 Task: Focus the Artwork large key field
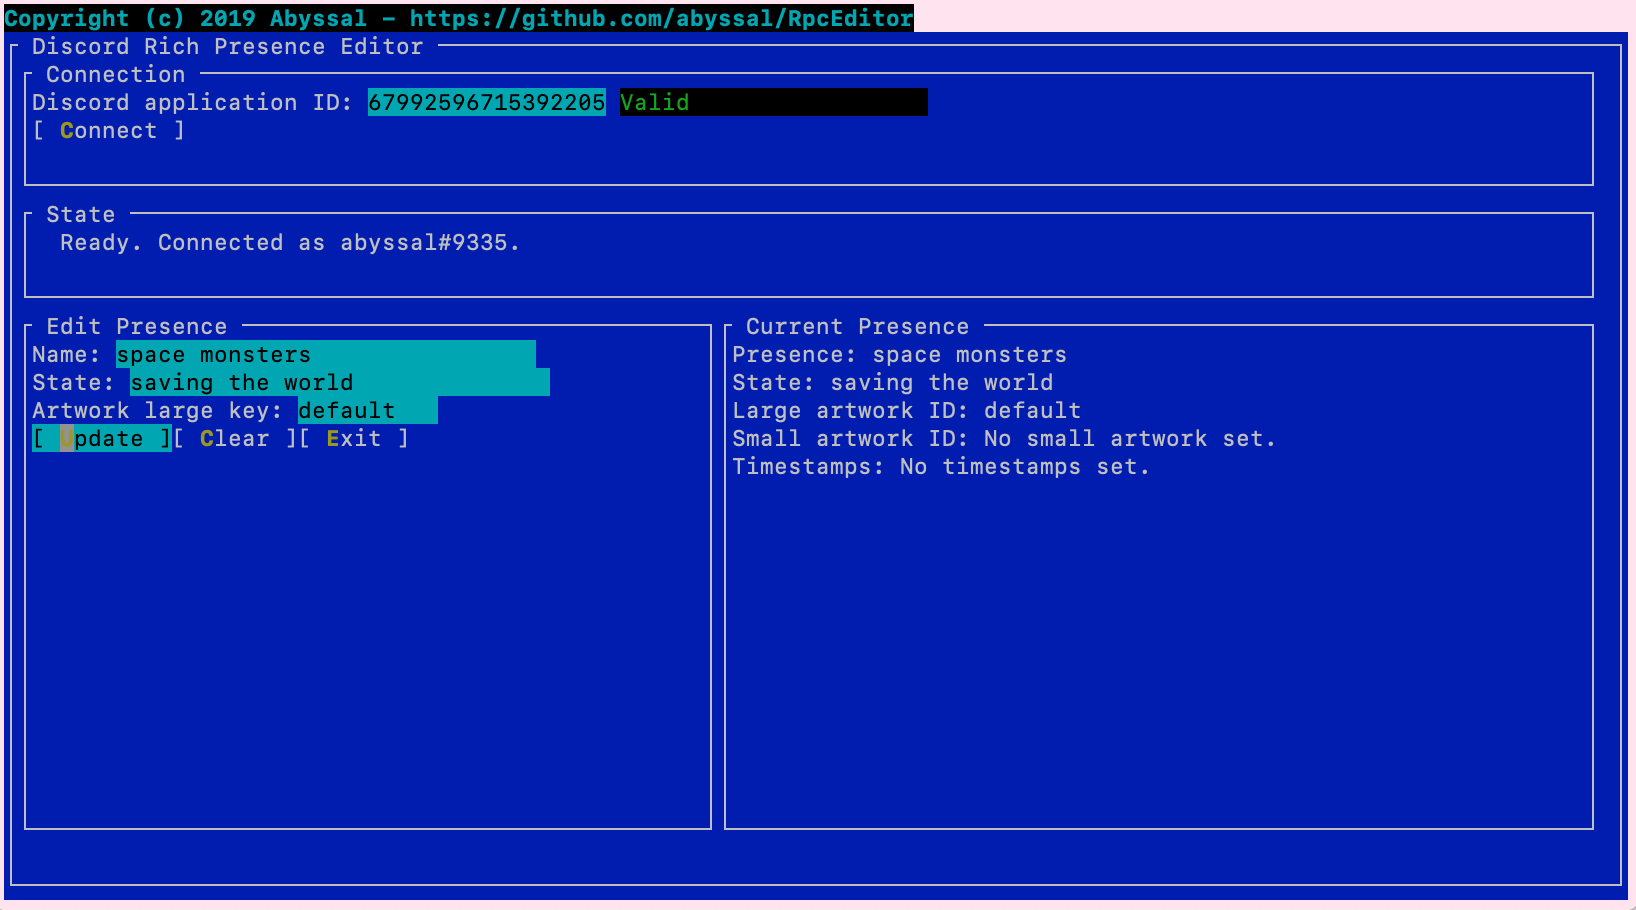pos(368,411)
